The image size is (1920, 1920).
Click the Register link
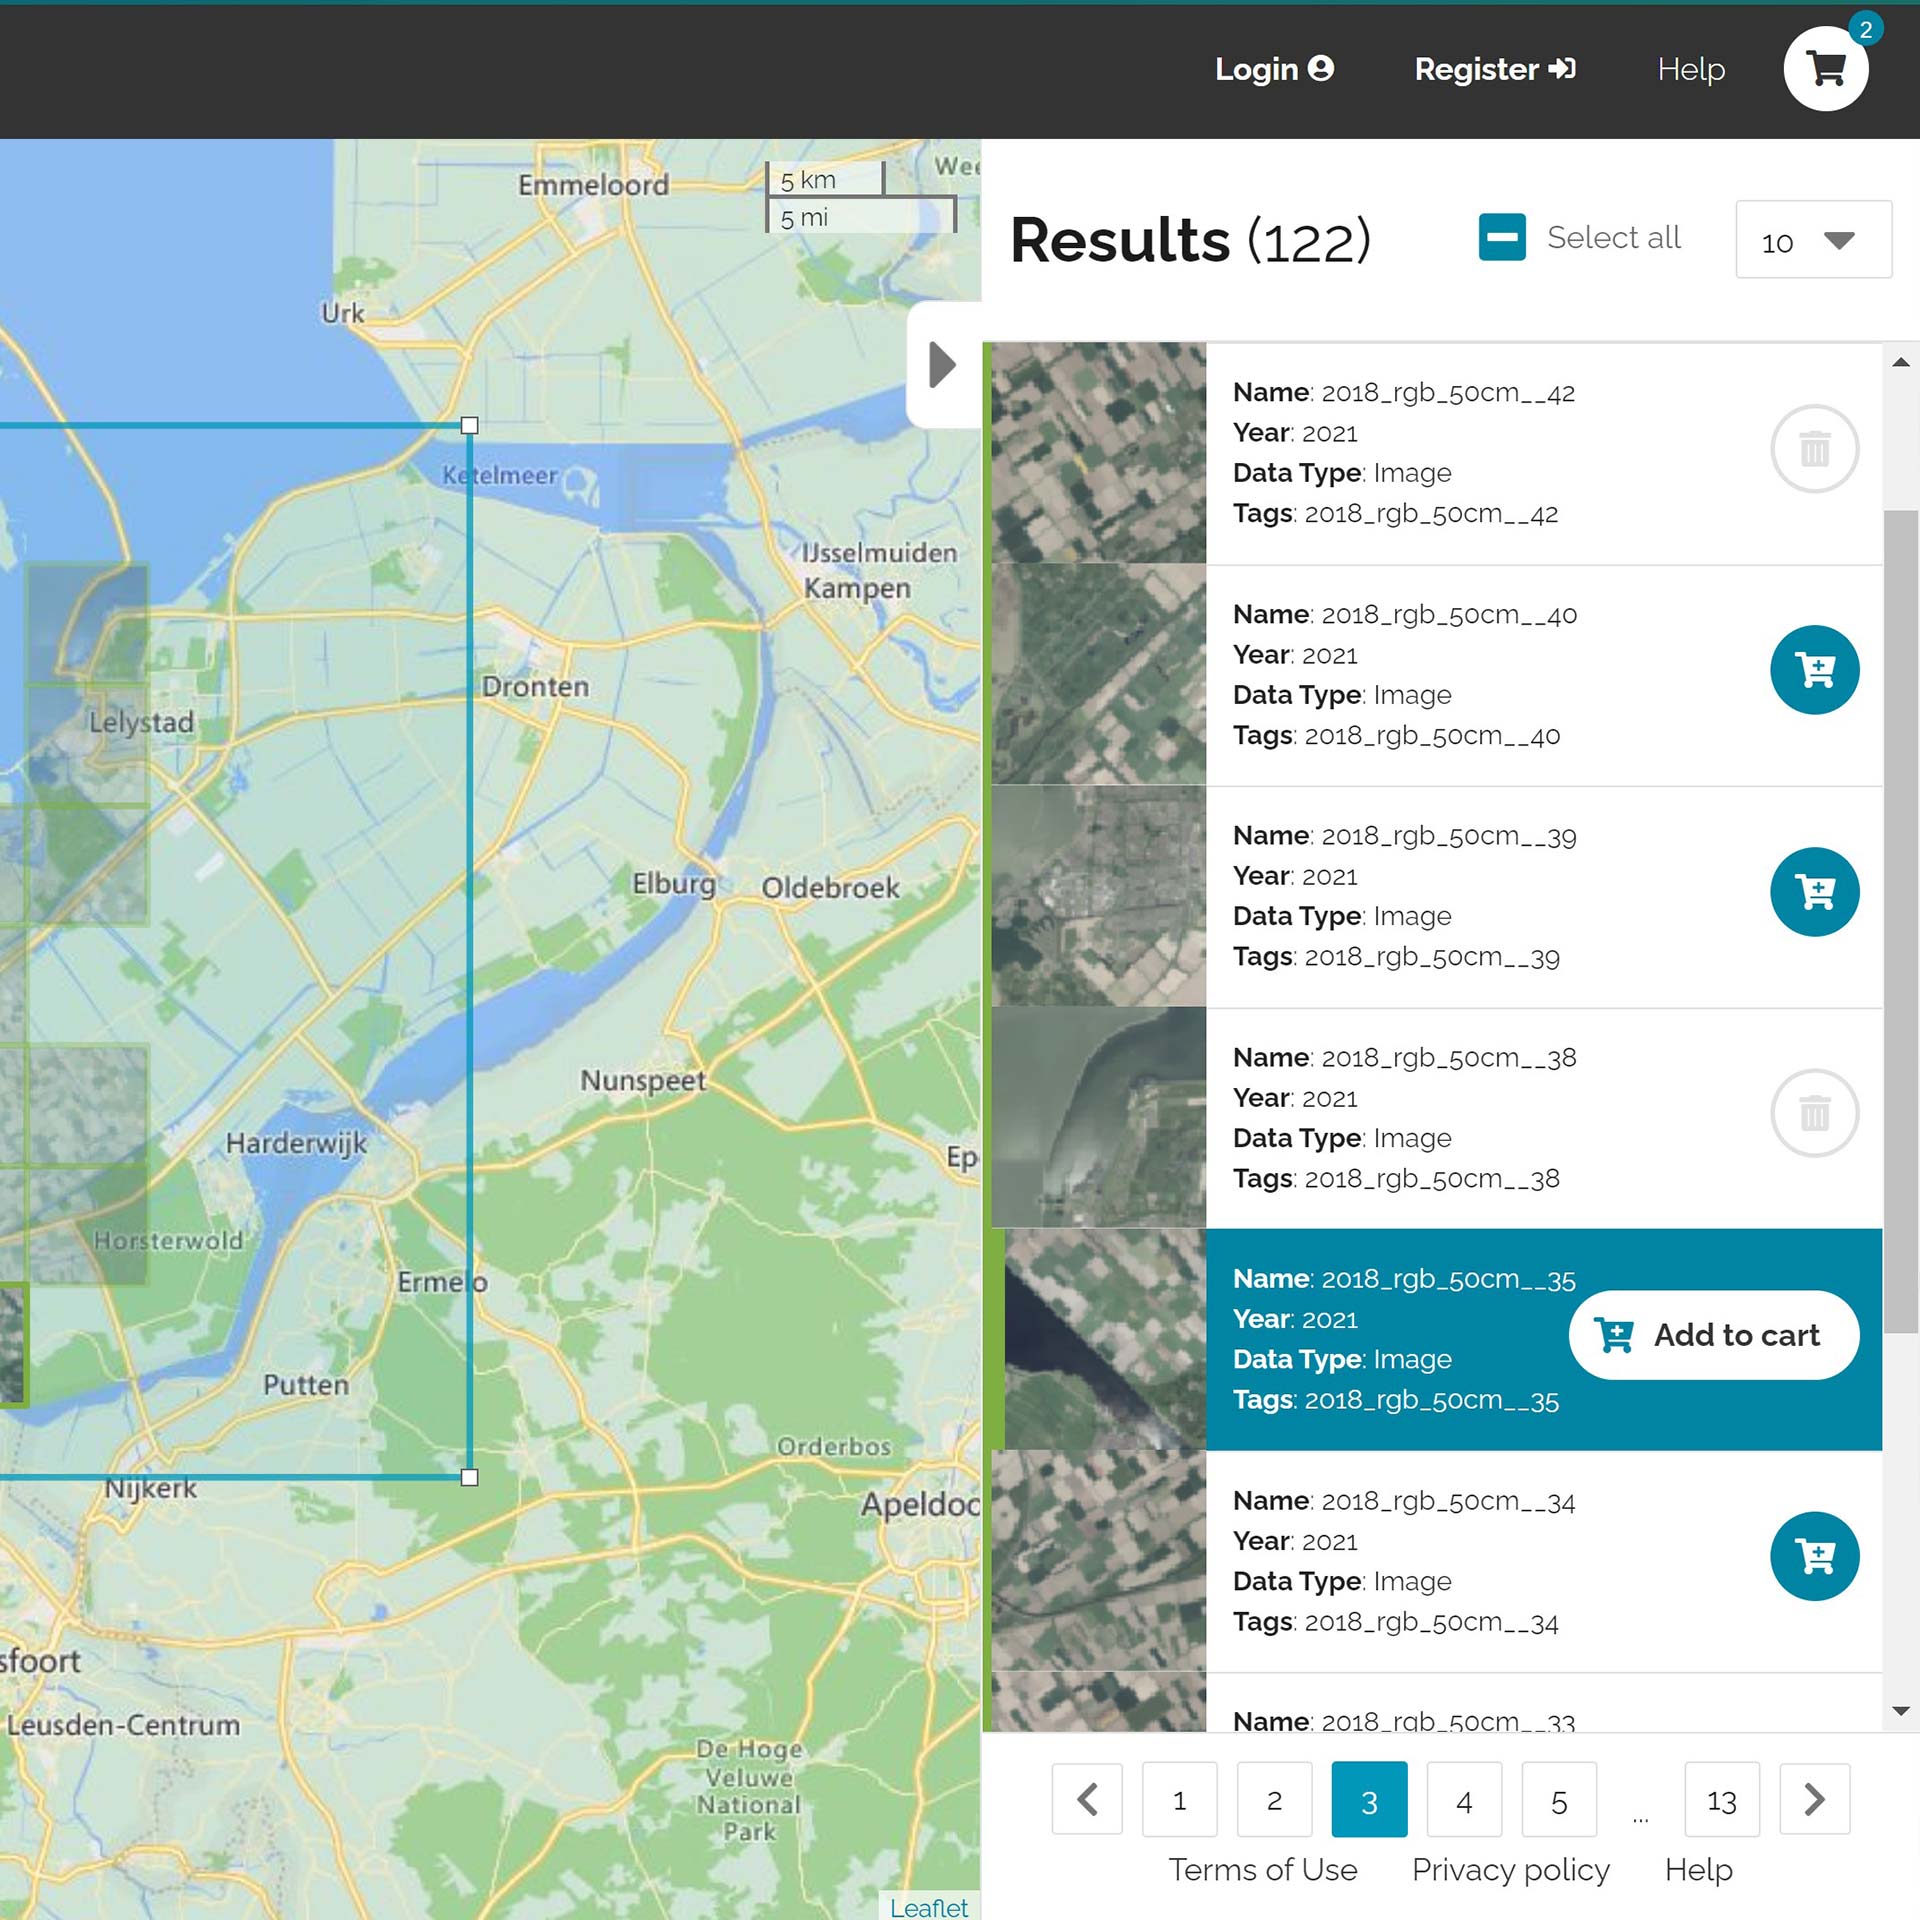[1494, 69]
